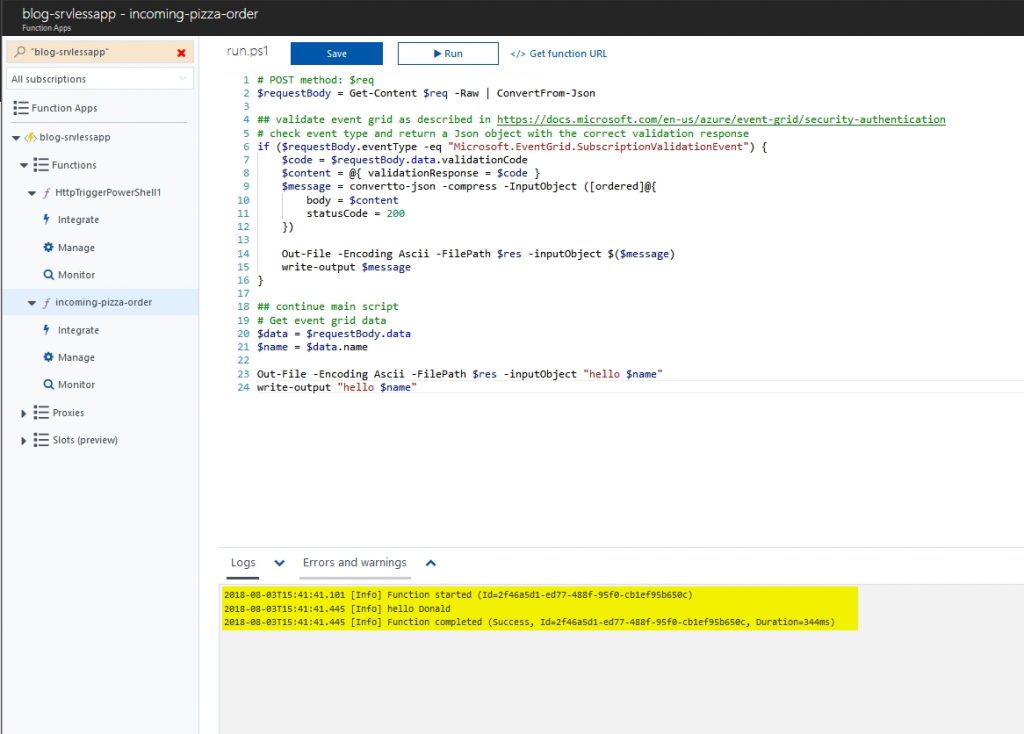1024x734 pixels.
Task: Click the blog-srvlessapp - incoming-pizza-order title
Action: [x=140, y=14]
